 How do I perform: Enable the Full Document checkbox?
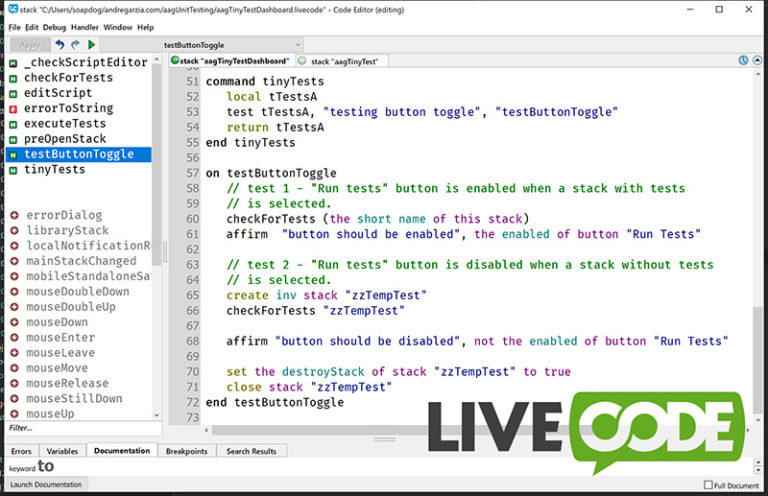tap(709, 485)
